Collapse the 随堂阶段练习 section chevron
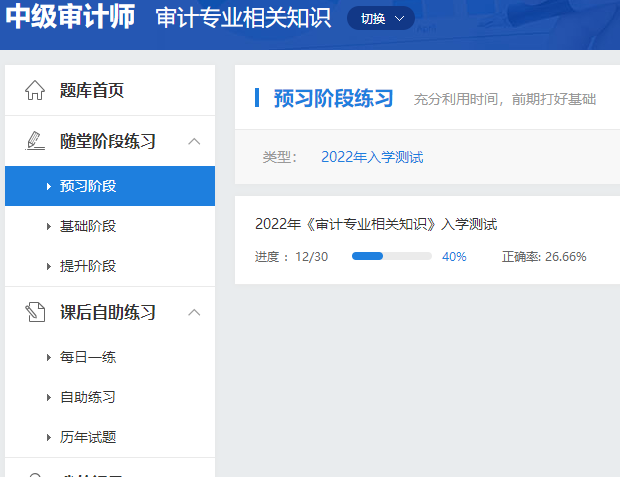 click(x=194, y=141)
